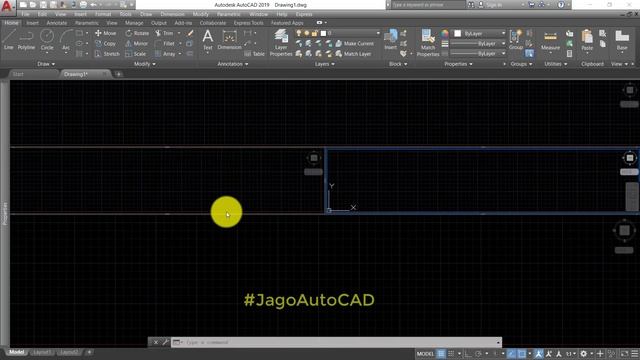Viewport: 640px width, 360px height.
Task: Open the Annotate ribbon tab
Action: click(57, 23)
